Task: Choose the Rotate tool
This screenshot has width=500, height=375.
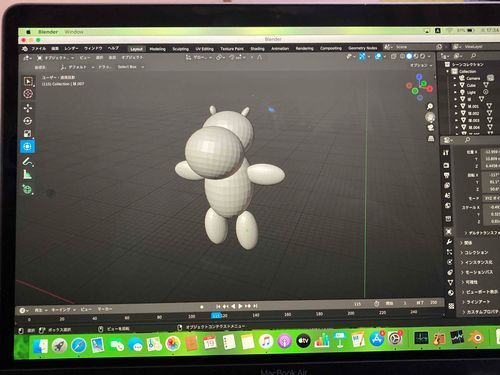Action: pyautogui.click(x=28, y=121)
